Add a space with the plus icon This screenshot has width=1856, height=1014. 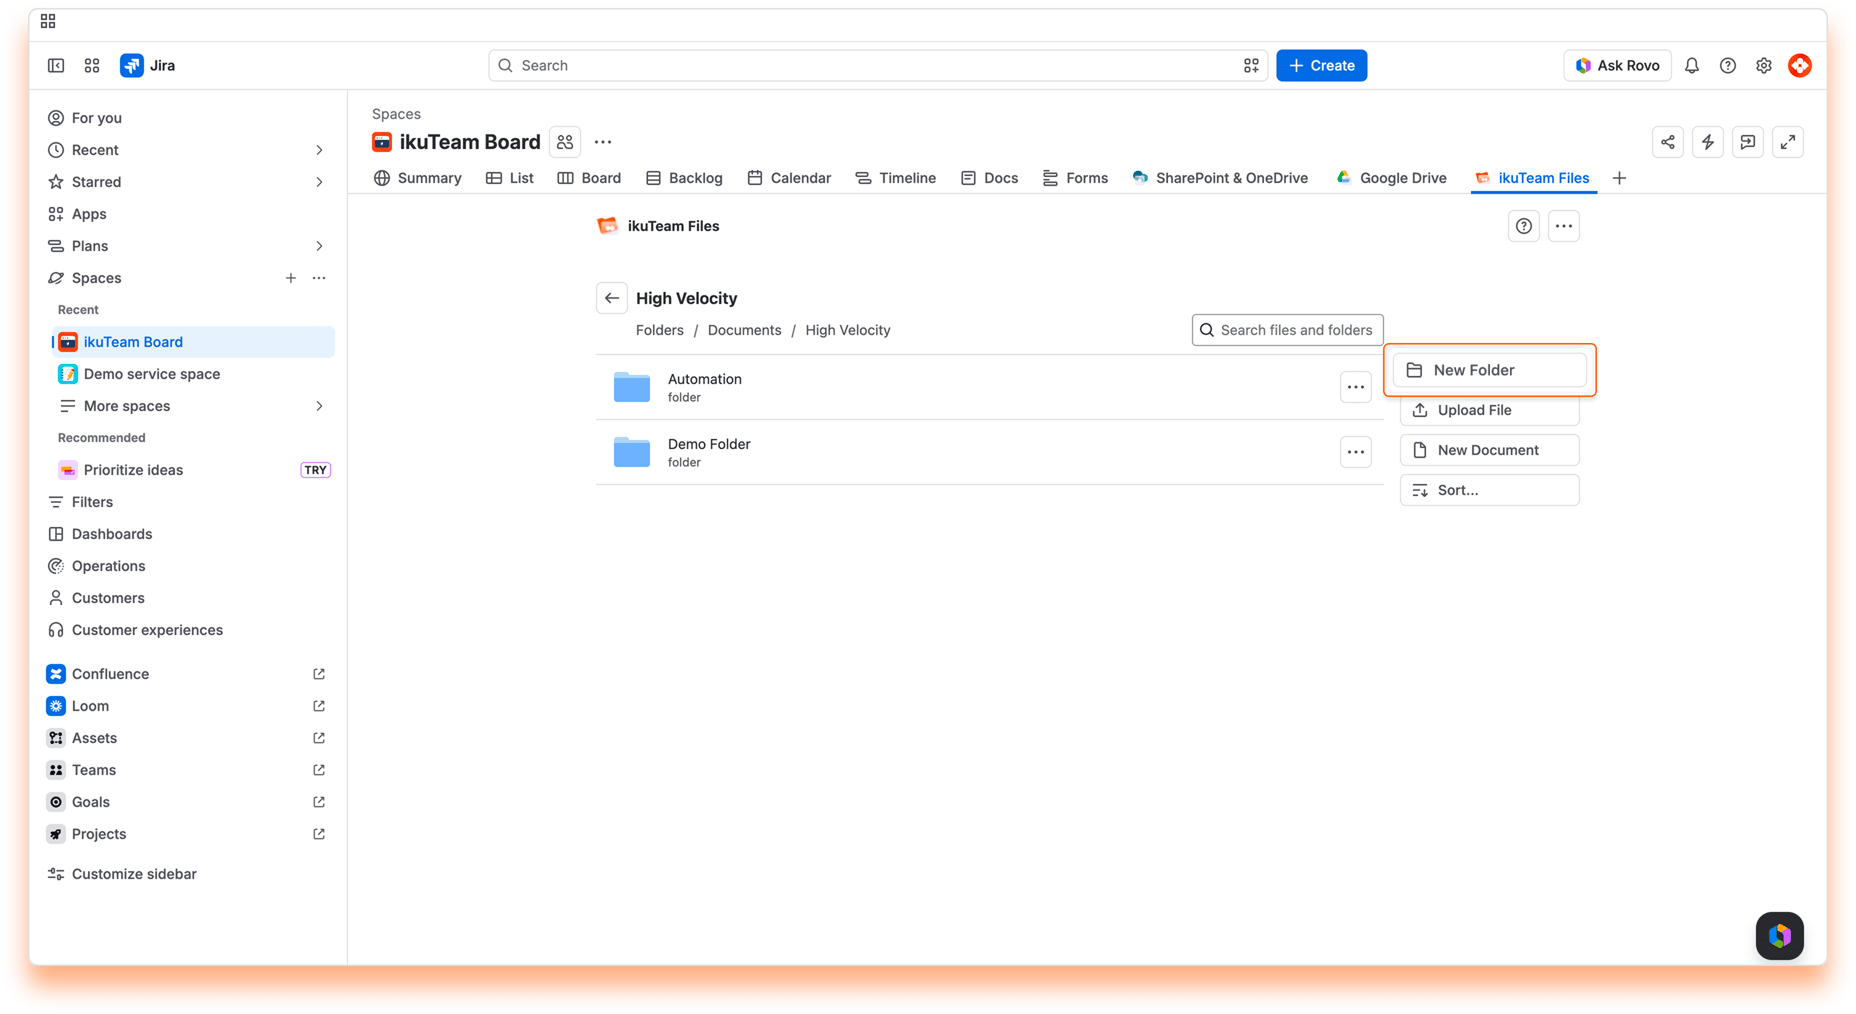click(290, 278)
